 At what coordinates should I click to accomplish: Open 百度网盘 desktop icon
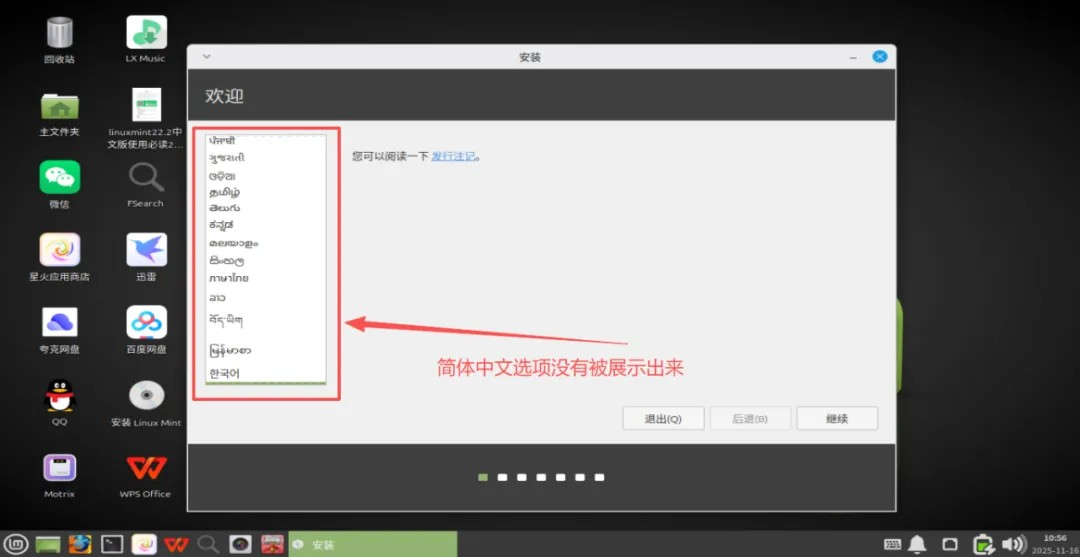[146, 322]
